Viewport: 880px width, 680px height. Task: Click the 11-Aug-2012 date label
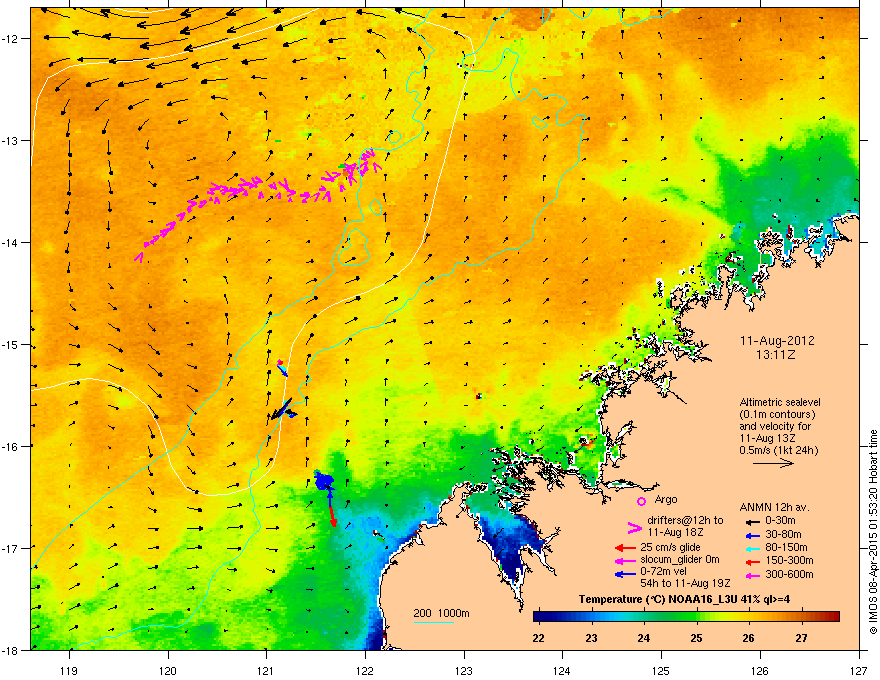click(777, 341)
